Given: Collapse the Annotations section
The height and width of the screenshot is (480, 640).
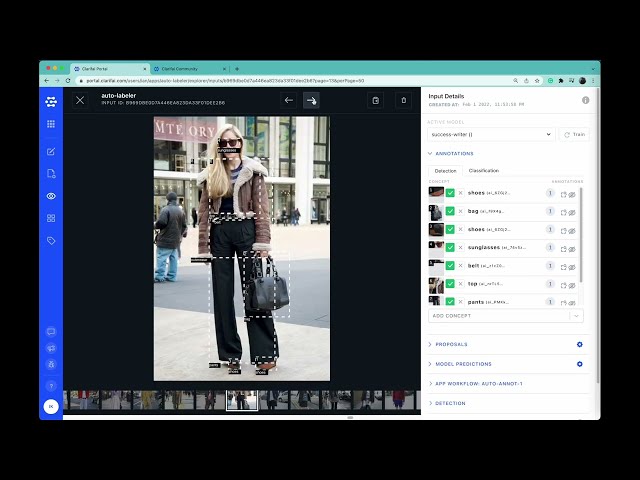Looking at the screenshot, I should tap(451, 153).
